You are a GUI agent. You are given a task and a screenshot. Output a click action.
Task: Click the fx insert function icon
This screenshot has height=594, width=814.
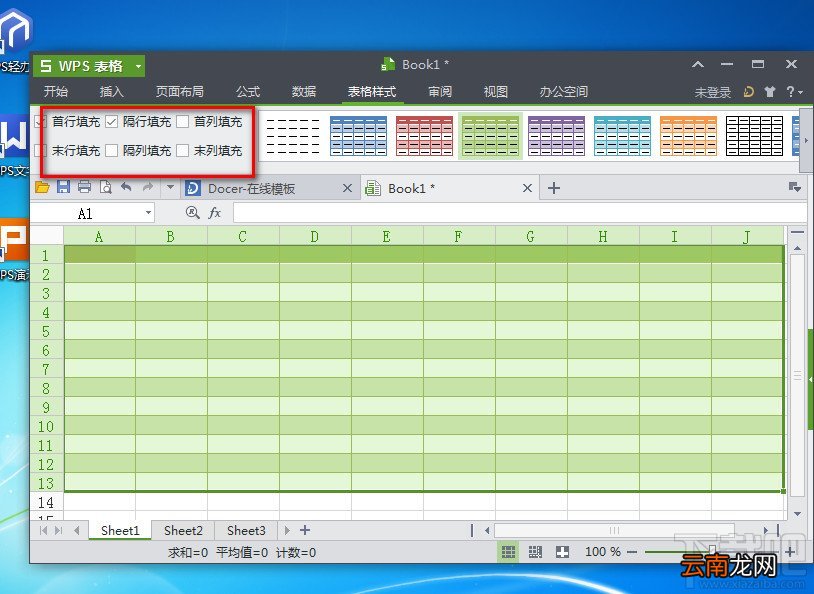pos(214,212)
